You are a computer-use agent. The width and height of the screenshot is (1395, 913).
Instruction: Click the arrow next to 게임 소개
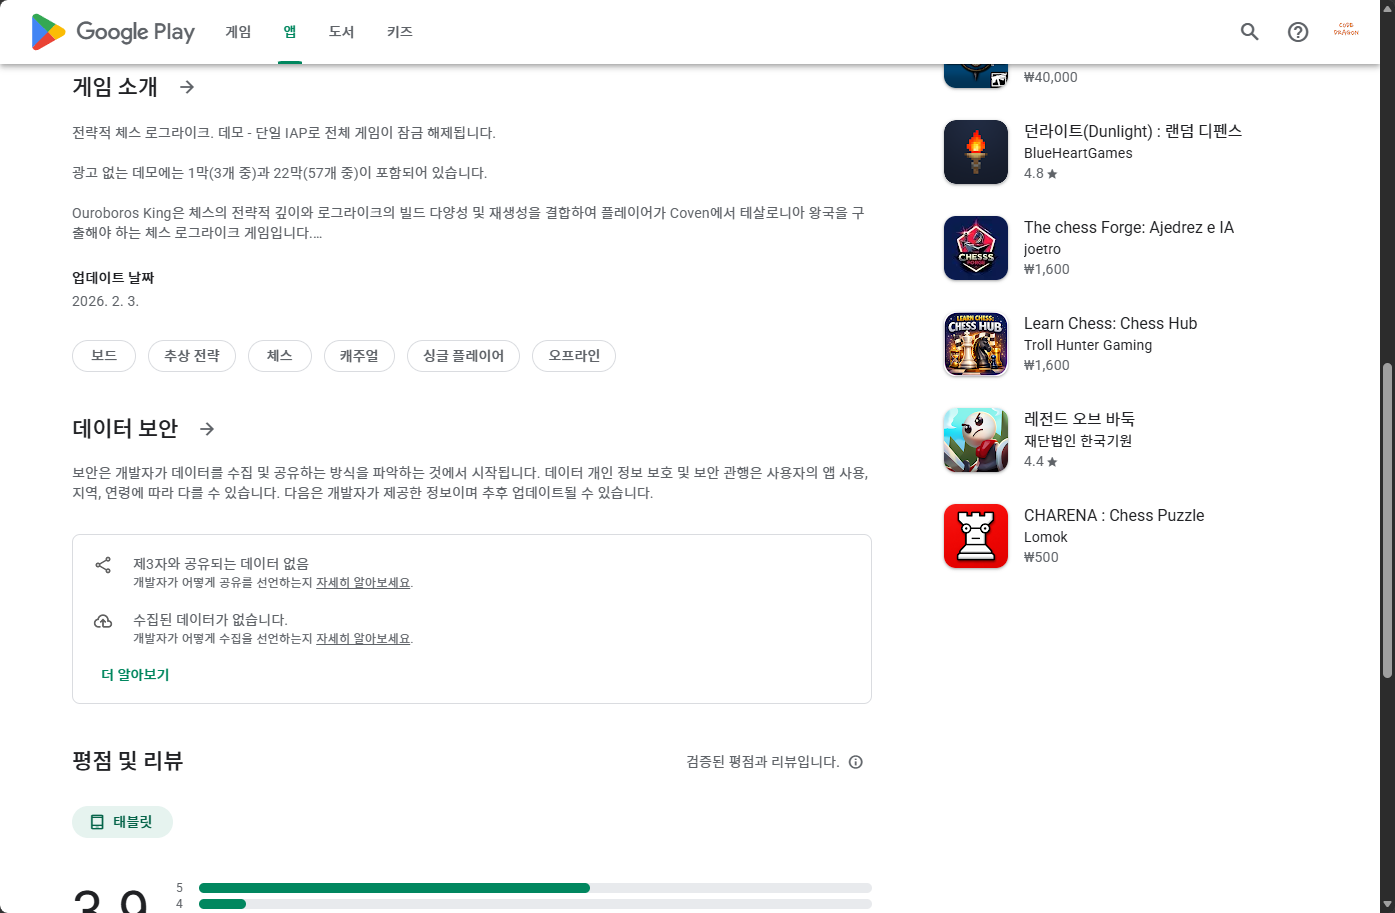coord(187,87)
